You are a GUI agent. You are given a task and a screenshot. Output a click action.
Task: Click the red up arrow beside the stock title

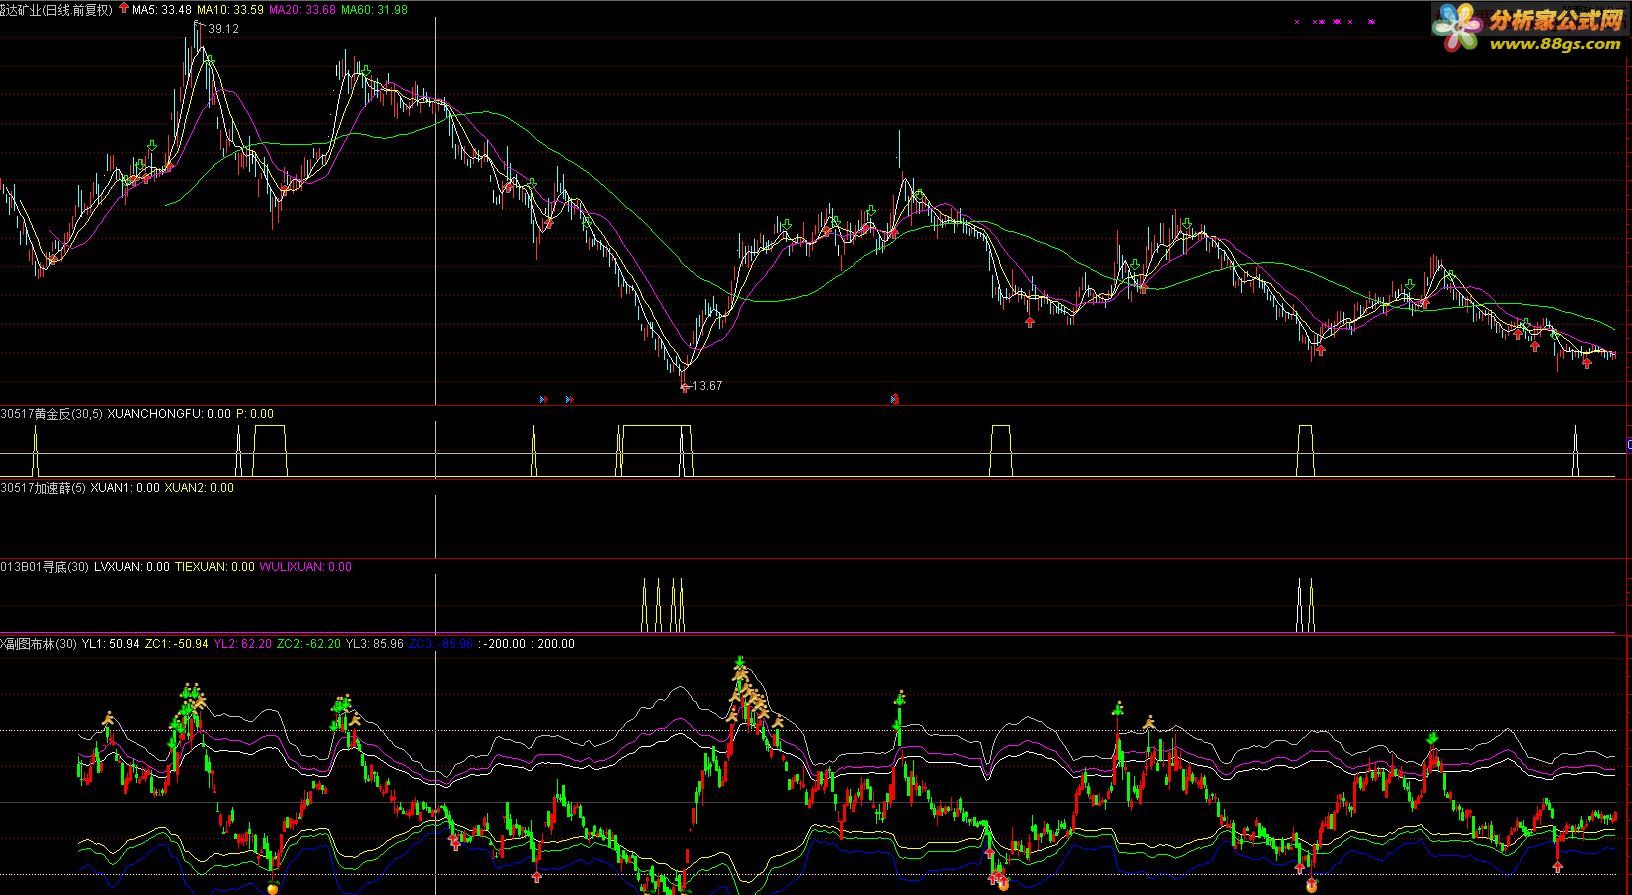pos(123,8)
